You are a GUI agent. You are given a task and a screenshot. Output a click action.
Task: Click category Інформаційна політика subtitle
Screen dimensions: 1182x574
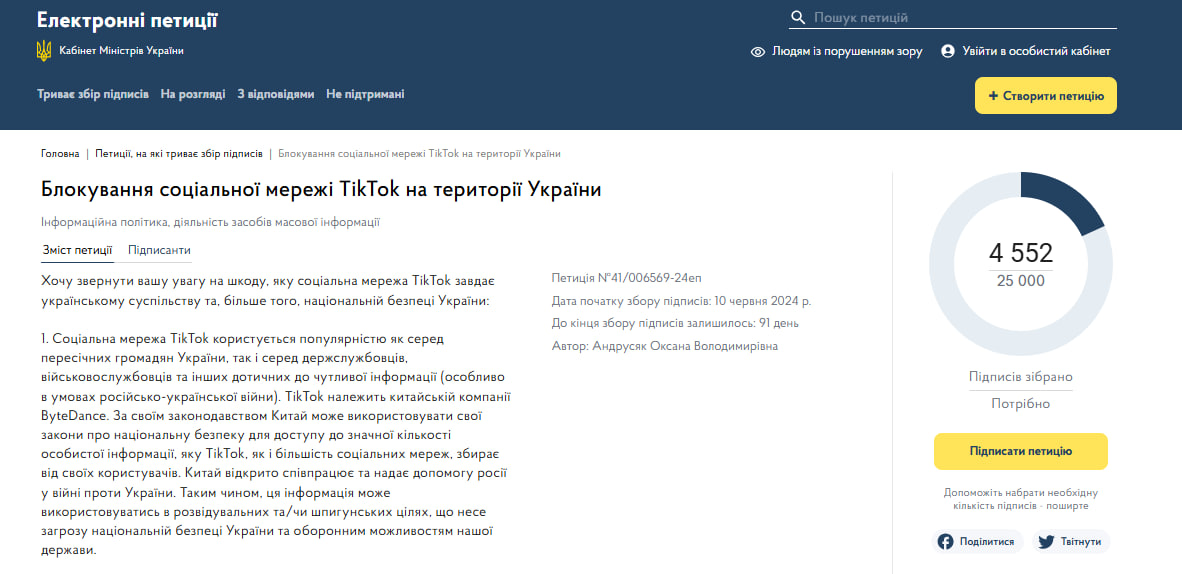point(211,223)
